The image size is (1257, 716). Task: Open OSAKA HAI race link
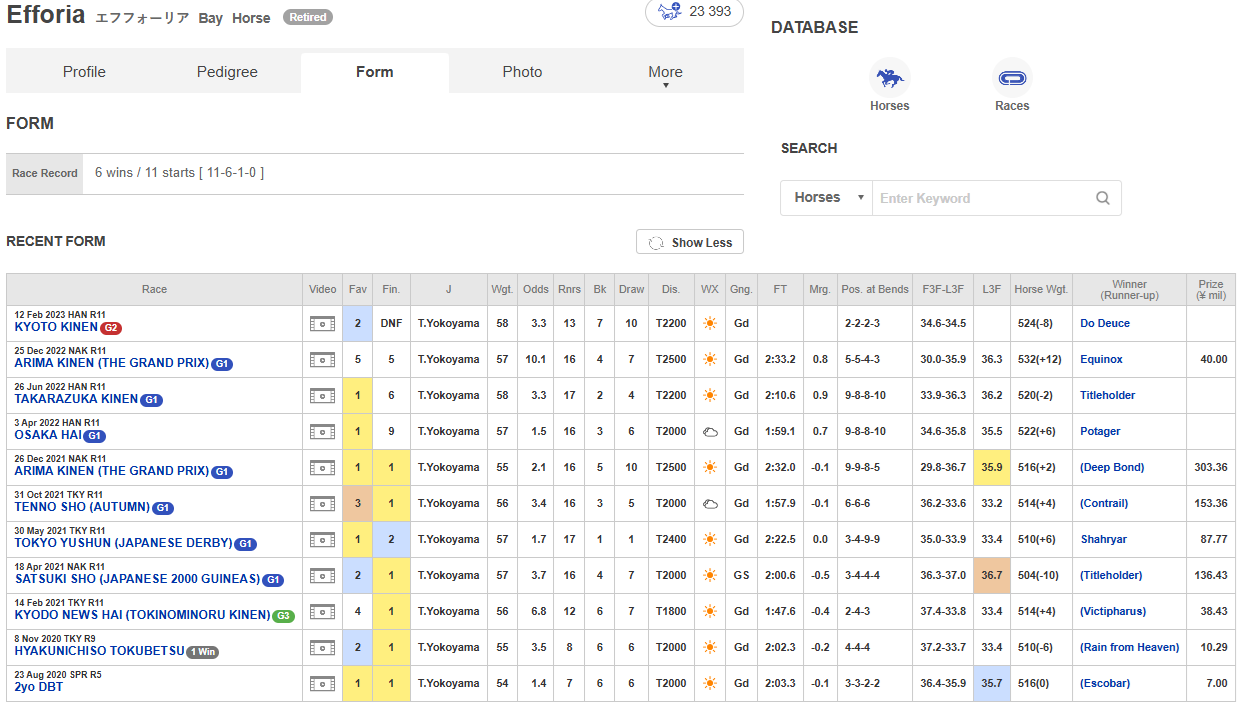pos(47,436)
